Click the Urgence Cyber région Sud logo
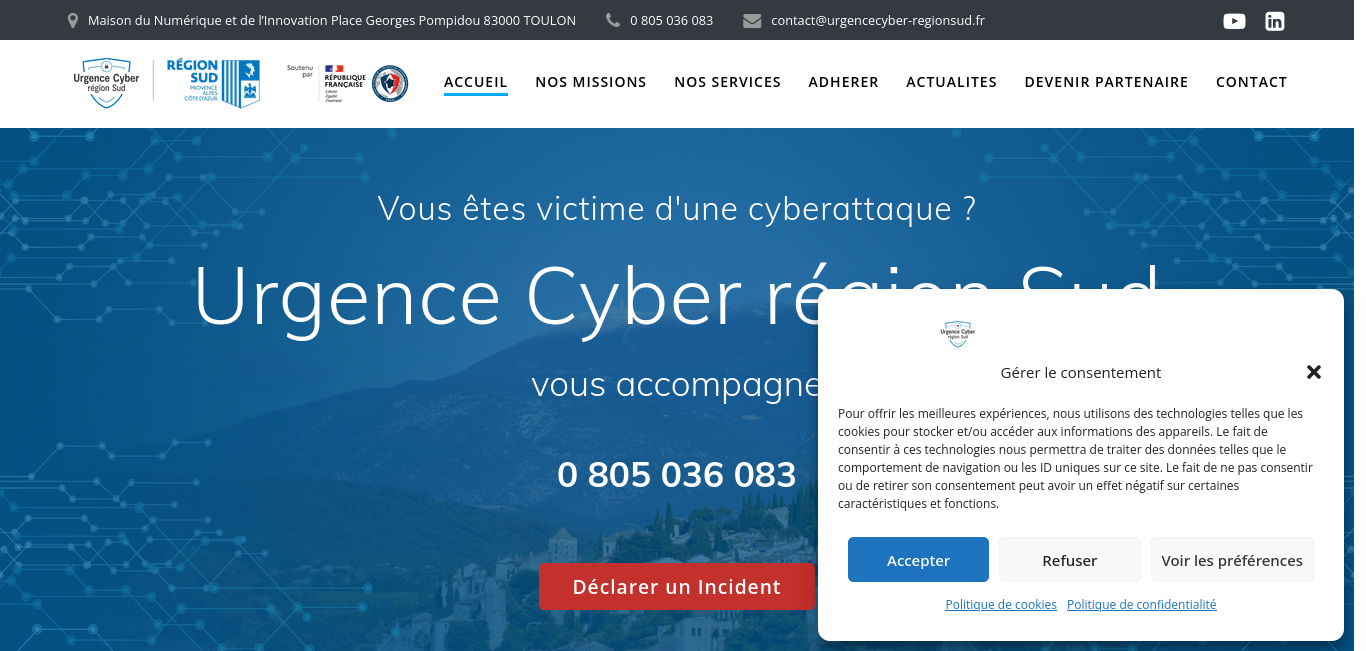The width and height of the screenshot is (1366, 651). (x=106, y=83)
